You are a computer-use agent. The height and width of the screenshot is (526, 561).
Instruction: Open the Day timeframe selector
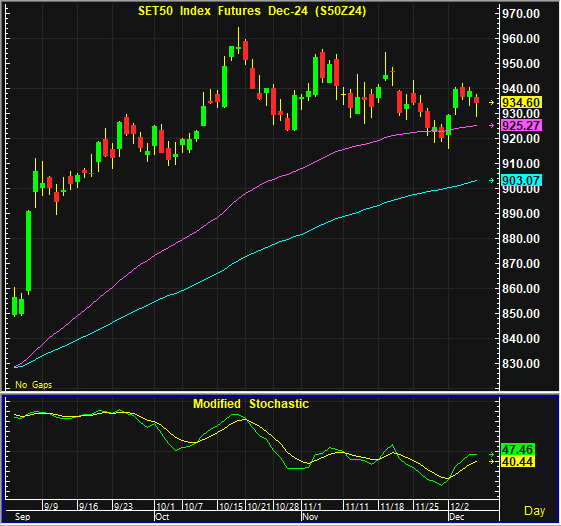[x=534, y=511]
